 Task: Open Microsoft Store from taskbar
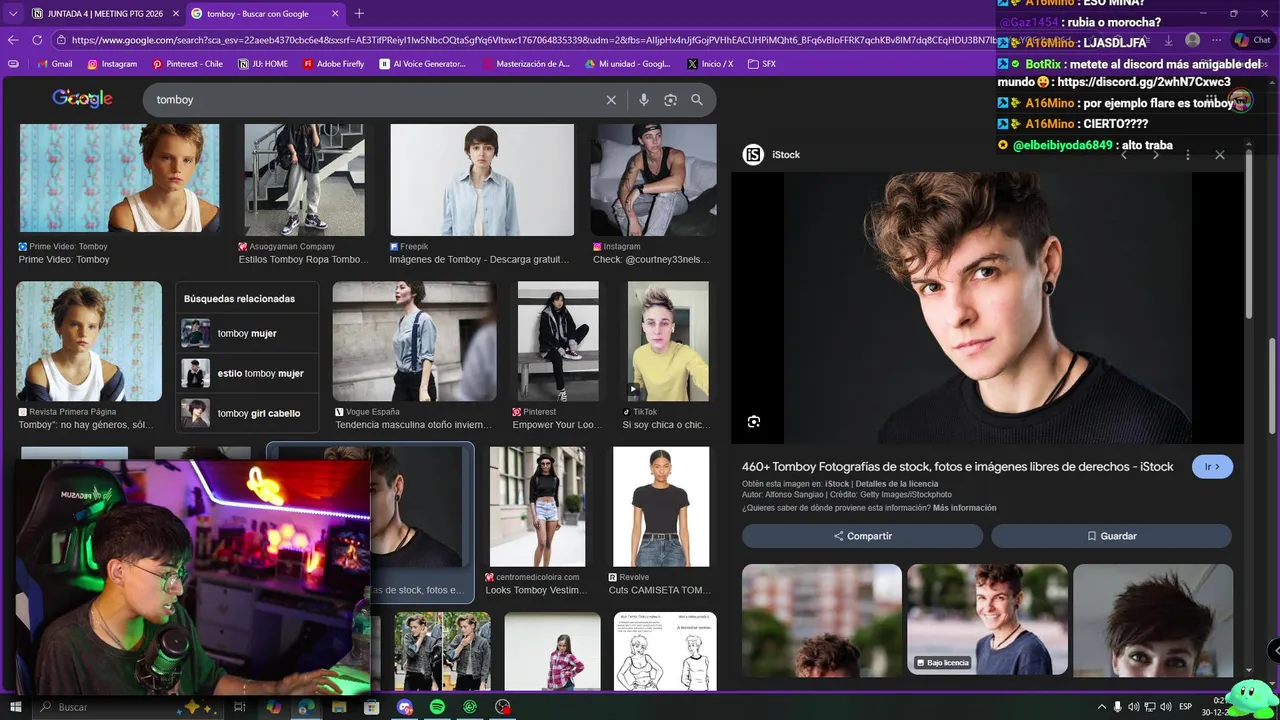tap(372, 707)
